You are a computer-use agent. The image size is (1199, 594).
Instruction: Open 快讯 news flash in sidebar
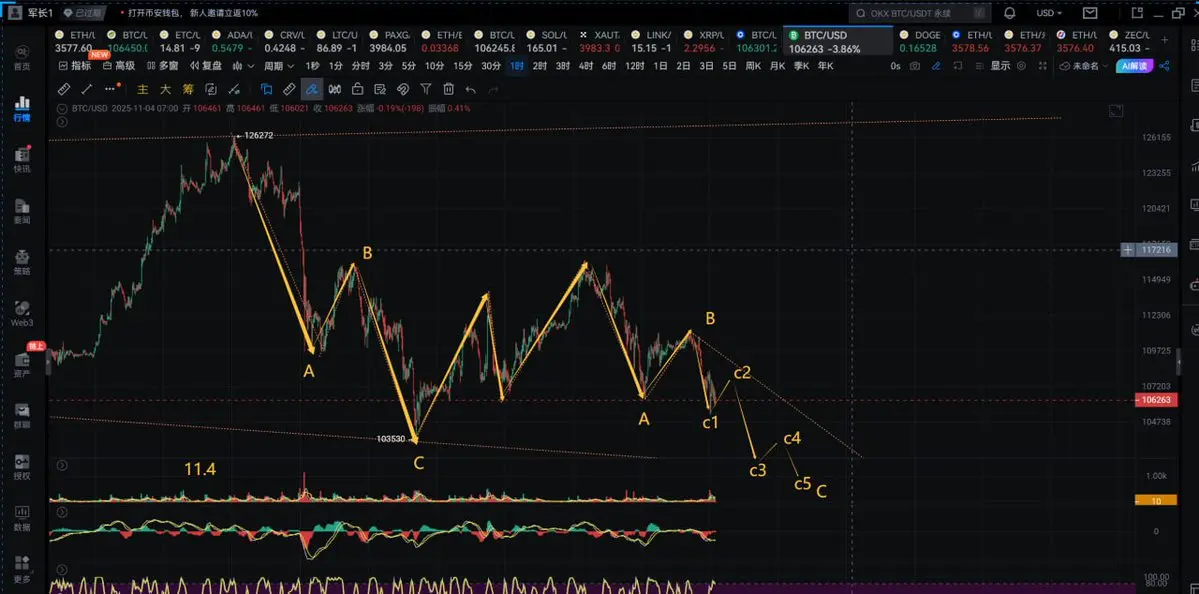(21, 159)
